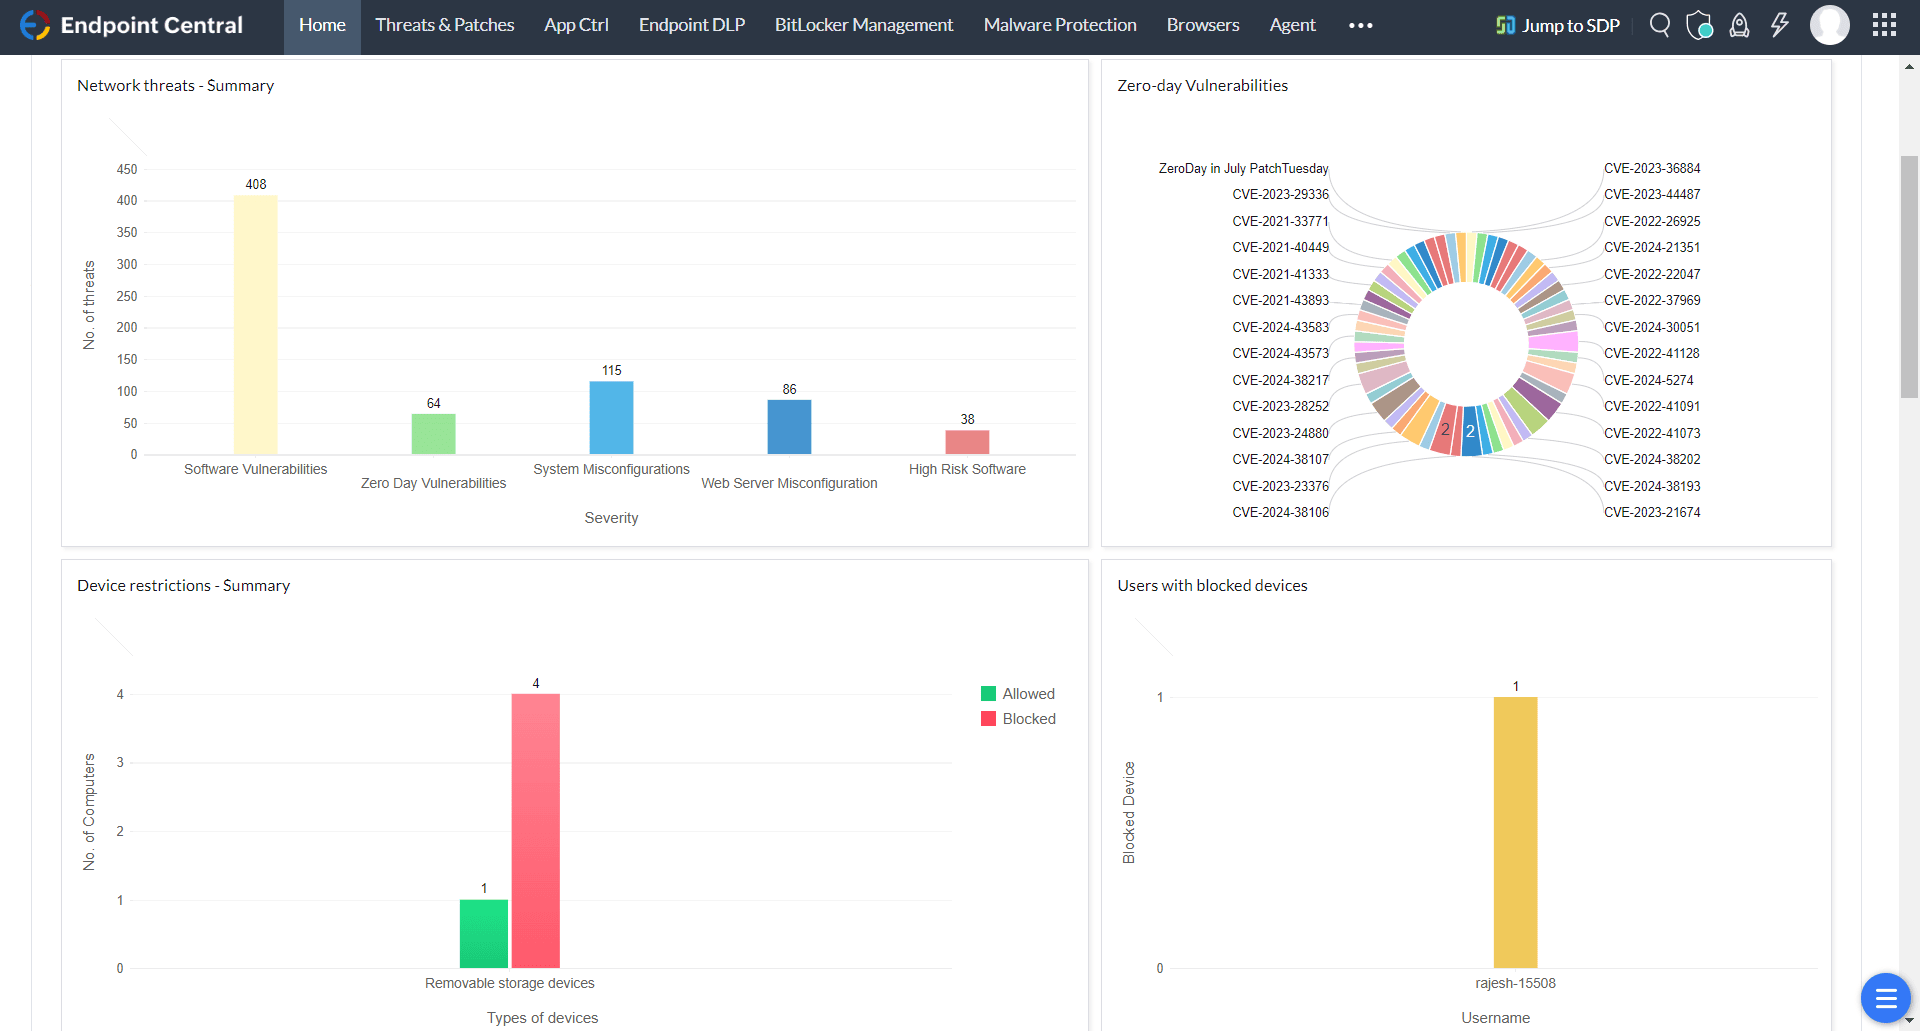The width and height of the screenshot is (1920, 1031).
Task: Open the what's new rocket icon
Action: [x=1739, y=25]
